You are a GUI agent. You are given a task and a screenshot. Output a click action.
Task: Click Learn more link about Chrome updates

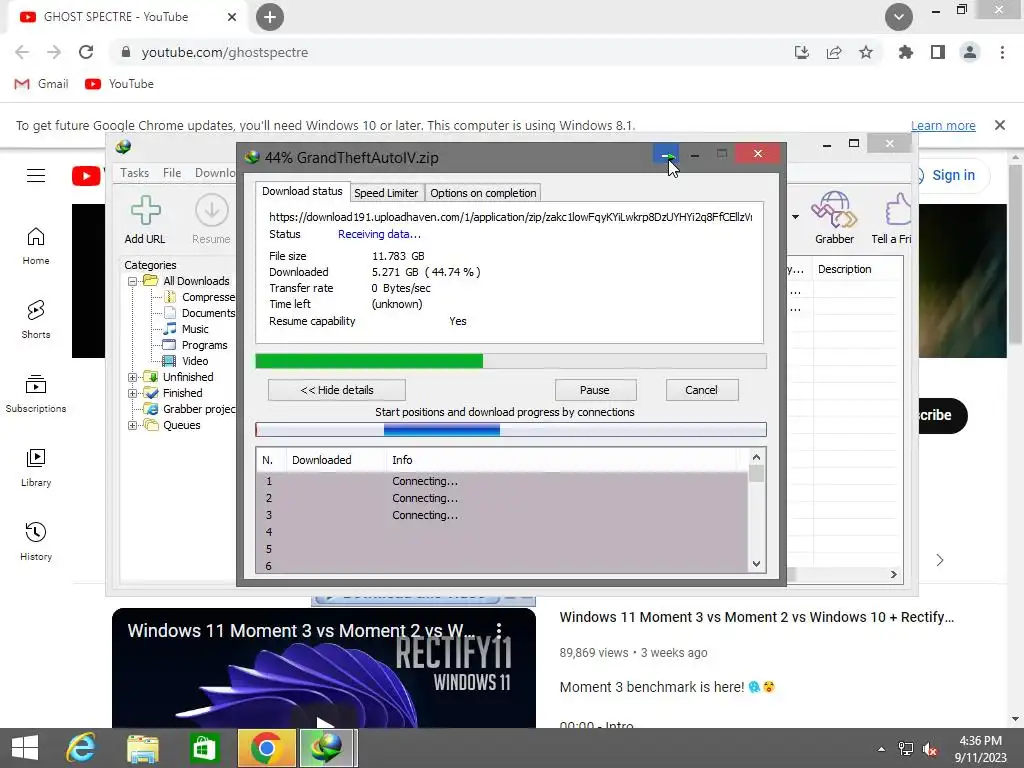point(943,125)
